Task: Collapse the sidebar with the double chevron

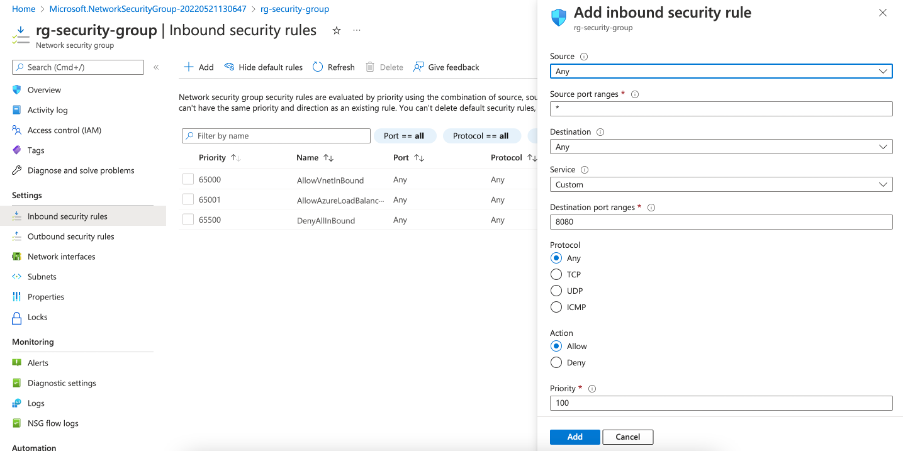Action: tap(156, 67)
